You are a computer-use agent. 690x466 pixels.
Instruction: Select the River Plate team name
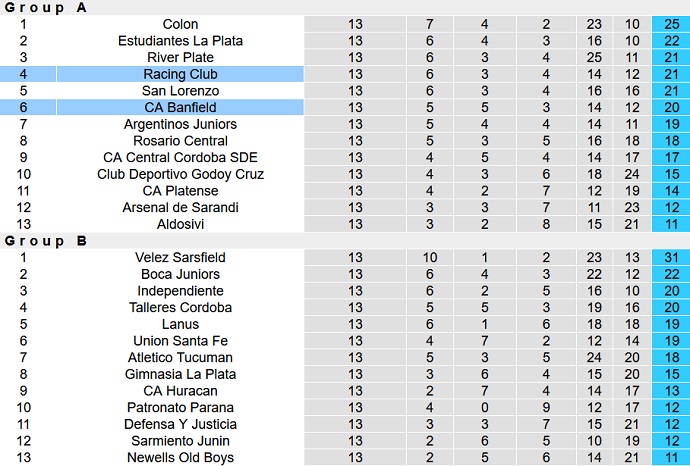coord(180,58)
